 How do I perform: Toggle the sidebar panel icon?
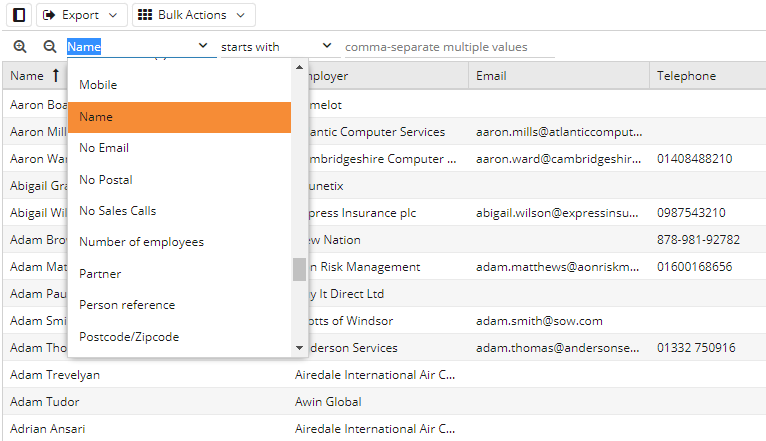[x=18, y=15]
